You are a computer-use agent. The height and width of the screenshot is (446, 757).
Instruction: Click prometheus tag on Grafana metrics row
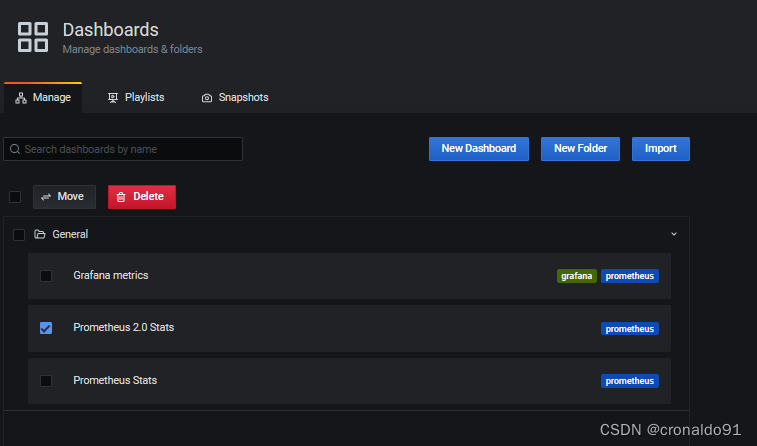point(630,276)
